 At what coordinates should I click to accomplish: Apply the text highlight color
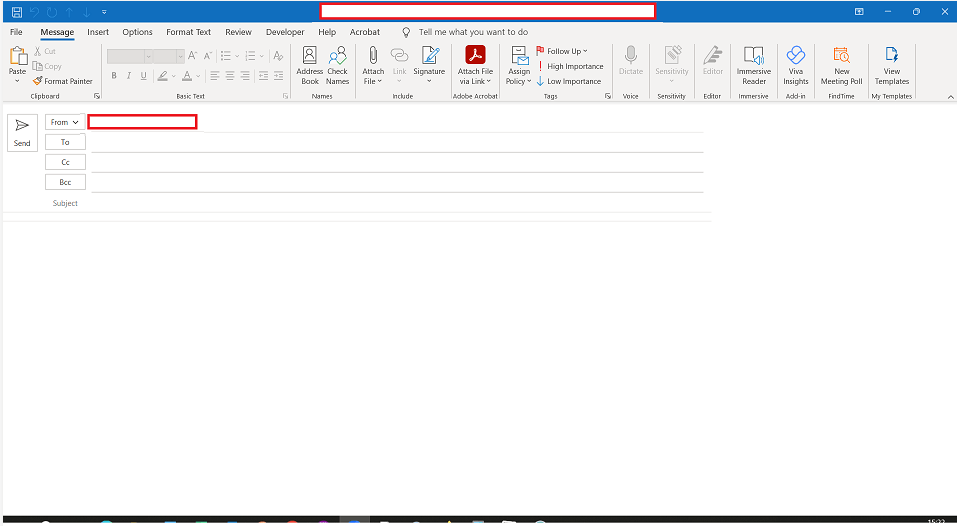162,76
